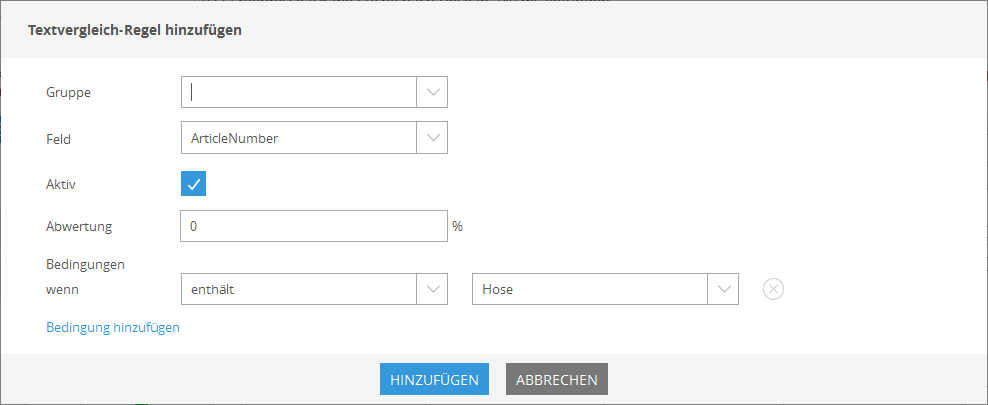Click the 'Feld' label text
Screen dimensions: 988x405
click(x=58, y=139)
